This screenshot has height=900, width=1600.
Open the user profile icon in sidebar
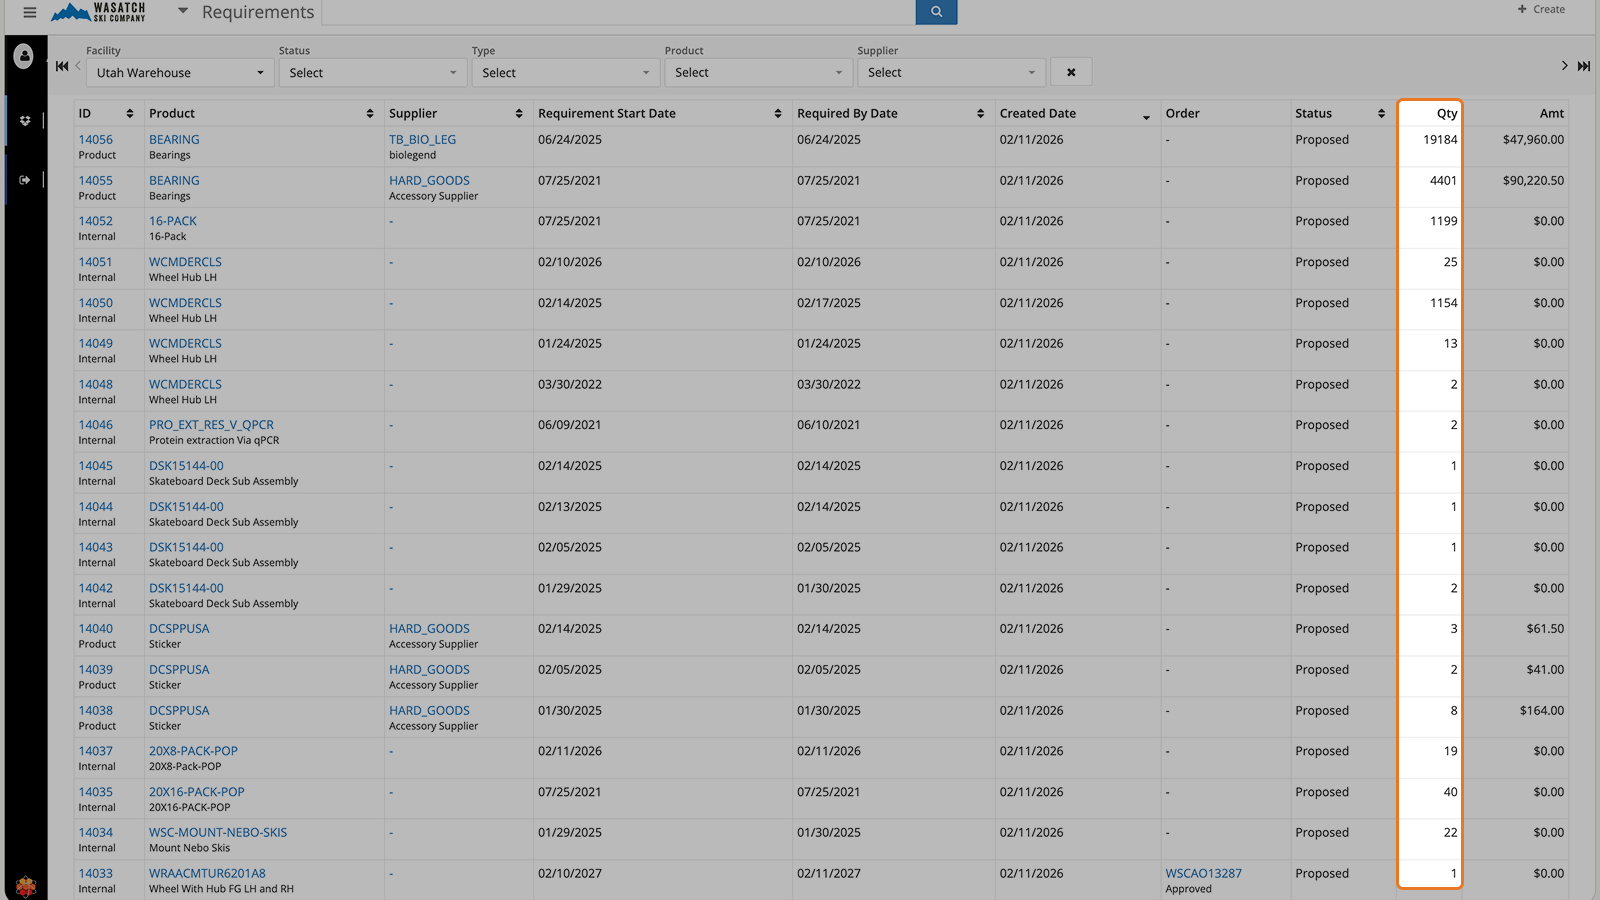pos(24,56)
